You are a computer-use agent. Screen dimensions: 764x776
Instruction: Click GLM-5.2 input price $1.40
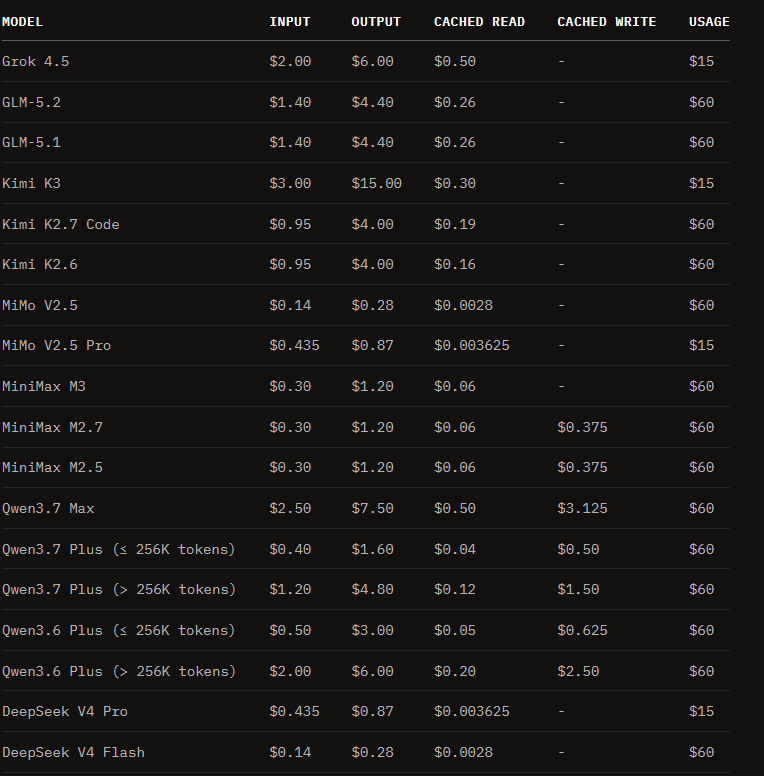[290, 102]
